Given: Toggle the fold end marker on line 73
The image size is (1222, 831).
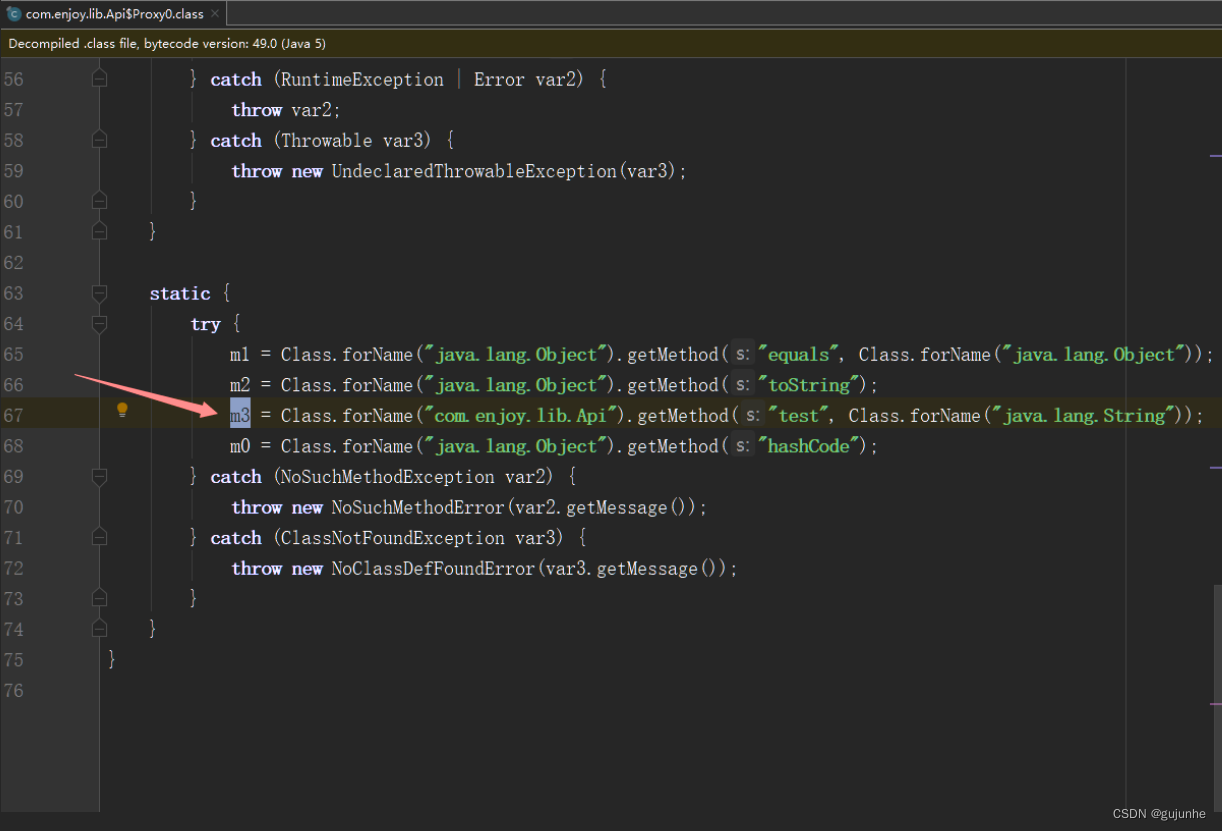Looking at the screenshot, I should click(x=99, y=599).
